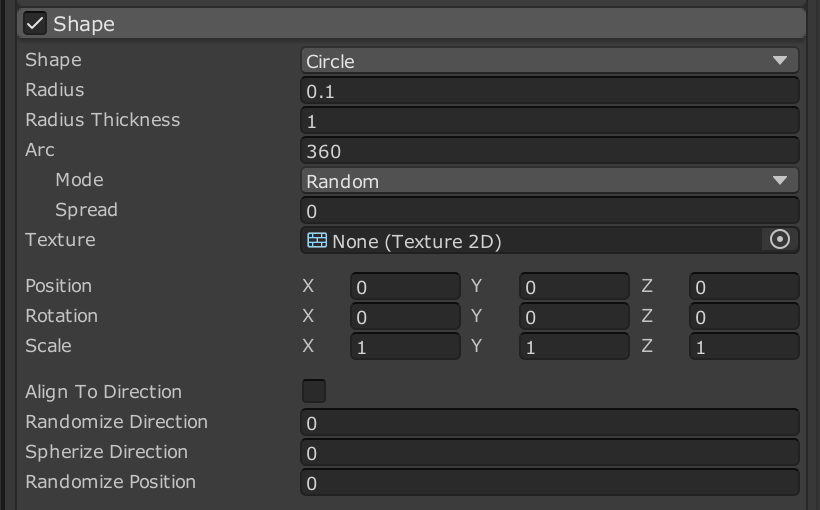Click the Randomize Direction value field
The height and width of the screenshot is (510, 820).
pyautogui.click(x=550, y=423)
